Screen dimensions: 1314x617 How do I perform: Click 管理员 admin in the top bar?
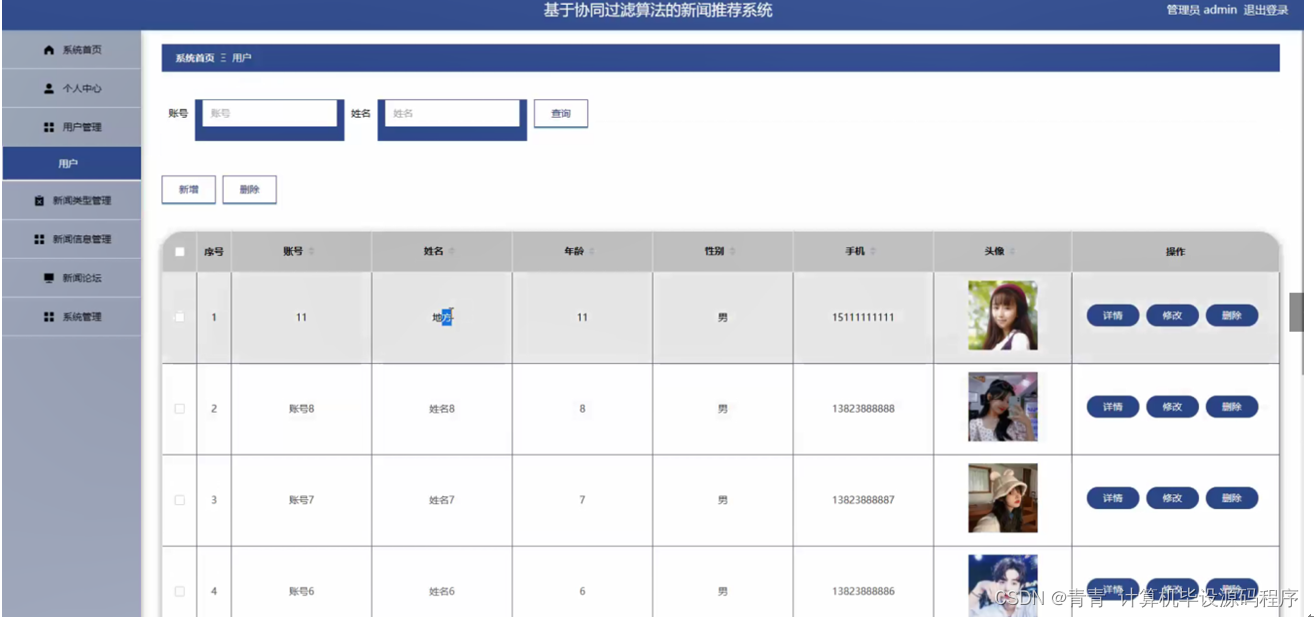1202,10
